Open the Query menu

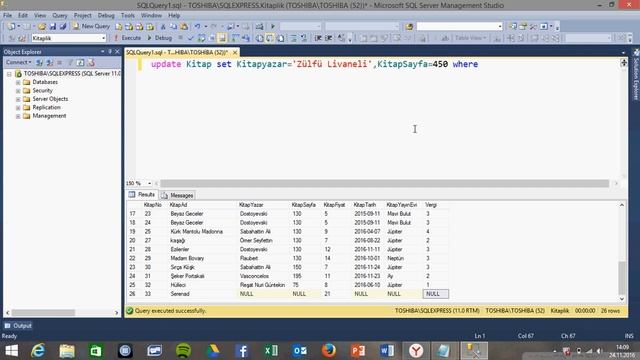point(60,16)
